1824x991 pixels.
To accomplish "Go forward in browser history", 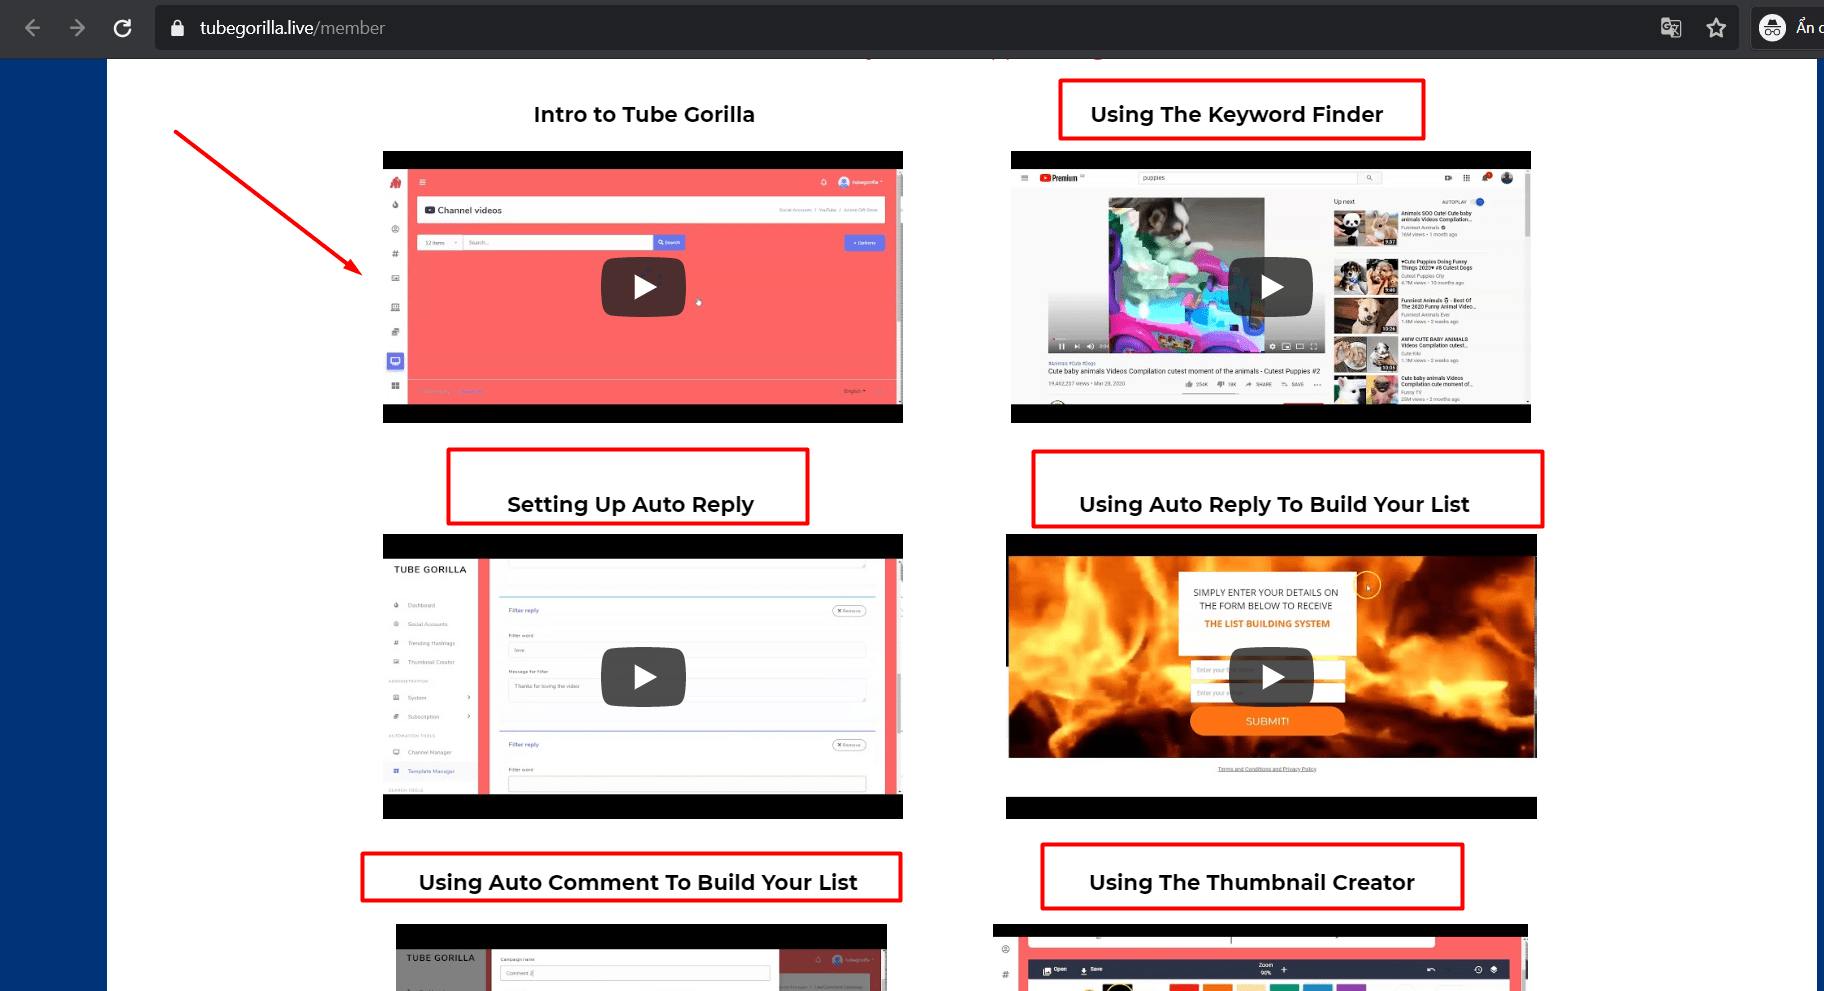I will click(x=77, y=28).
